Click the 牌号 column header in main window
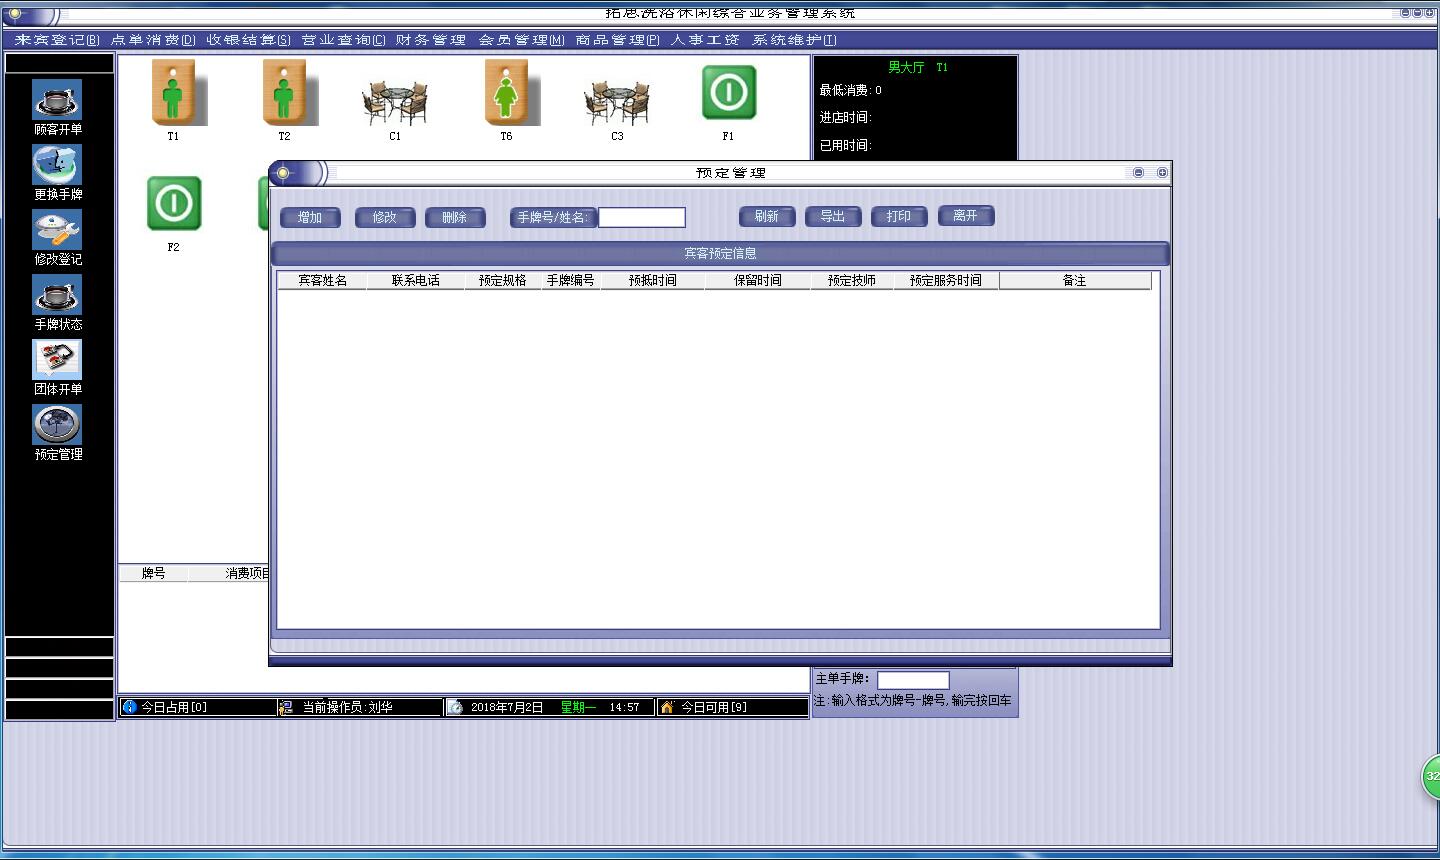The image size is (1440, 860). [154, 573]
